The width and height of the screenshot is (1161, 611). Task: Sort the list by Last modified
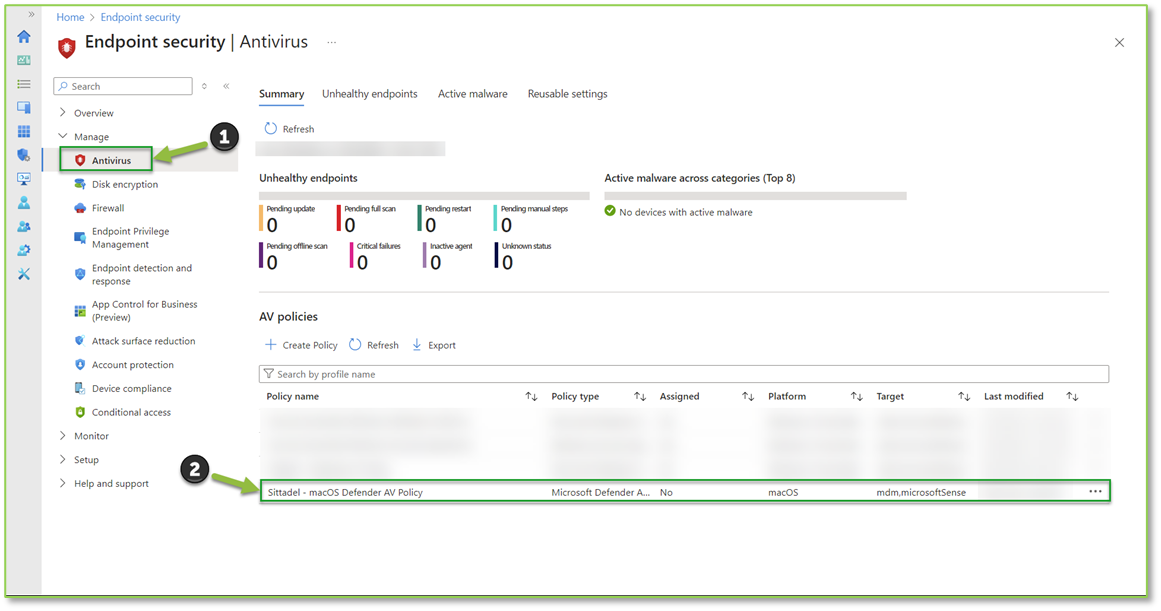click(1013, 396)
